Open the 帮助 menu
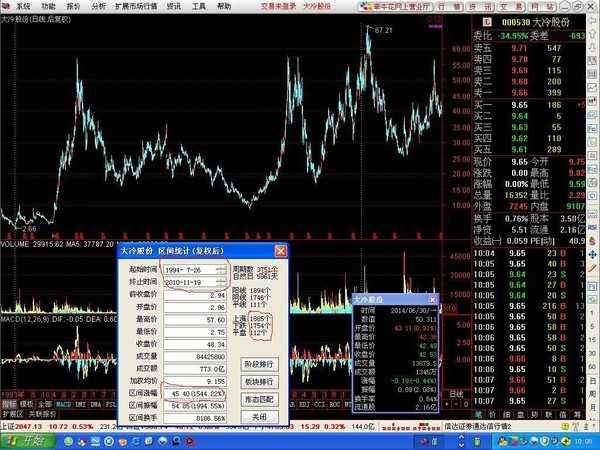 [x=224, y=6]
